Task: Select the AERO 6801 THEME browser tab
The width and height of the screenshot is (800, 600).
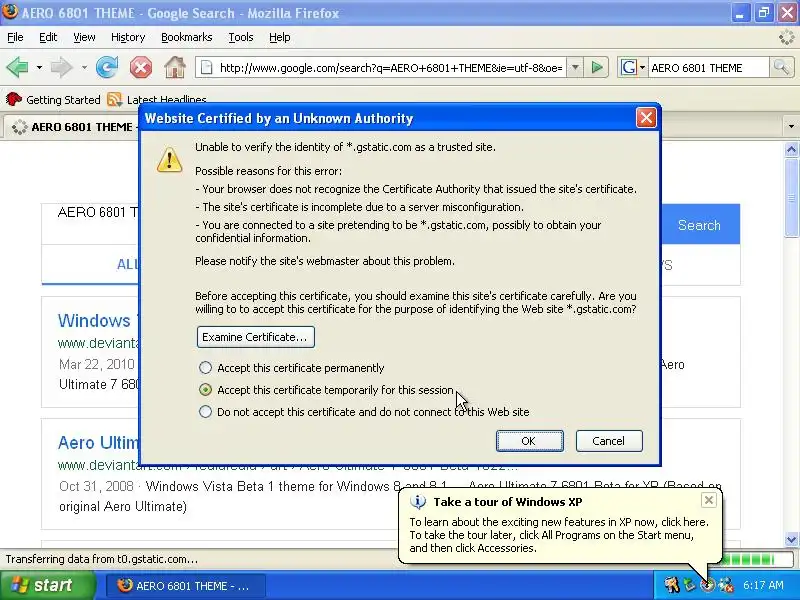Action: [x=72, y=127]
